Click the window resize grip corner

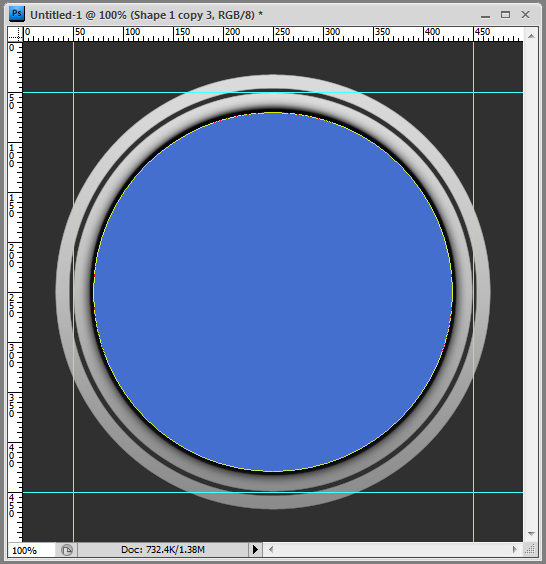click(530, 549)
